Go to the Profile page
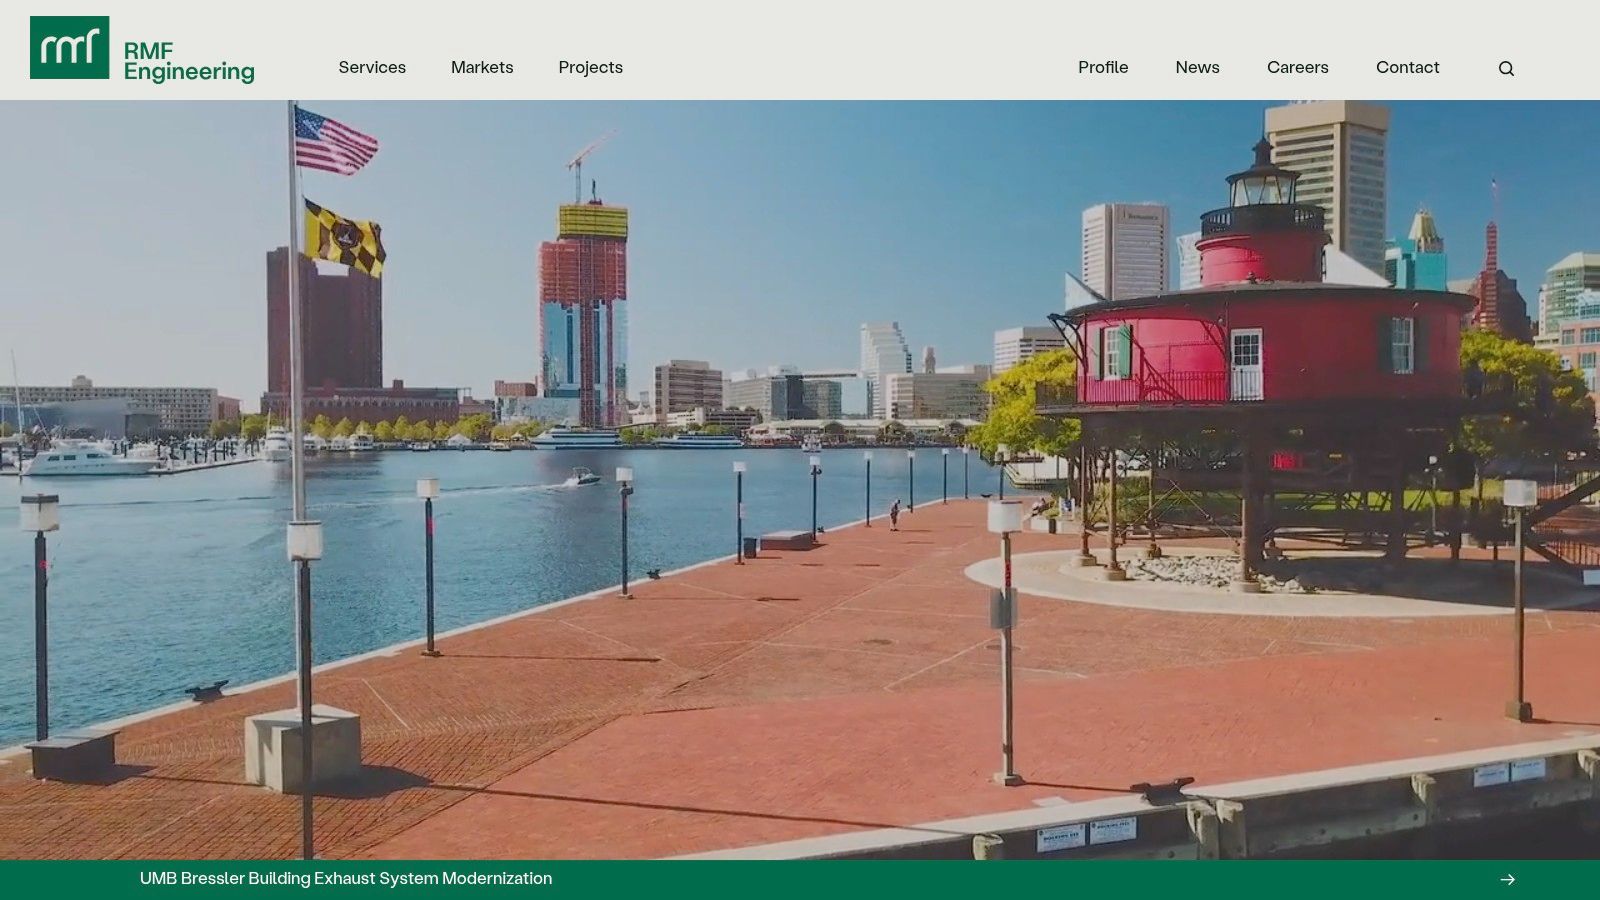This screenshot has height=900, width=1600. pyautogui.click(x=1103, y=67)
